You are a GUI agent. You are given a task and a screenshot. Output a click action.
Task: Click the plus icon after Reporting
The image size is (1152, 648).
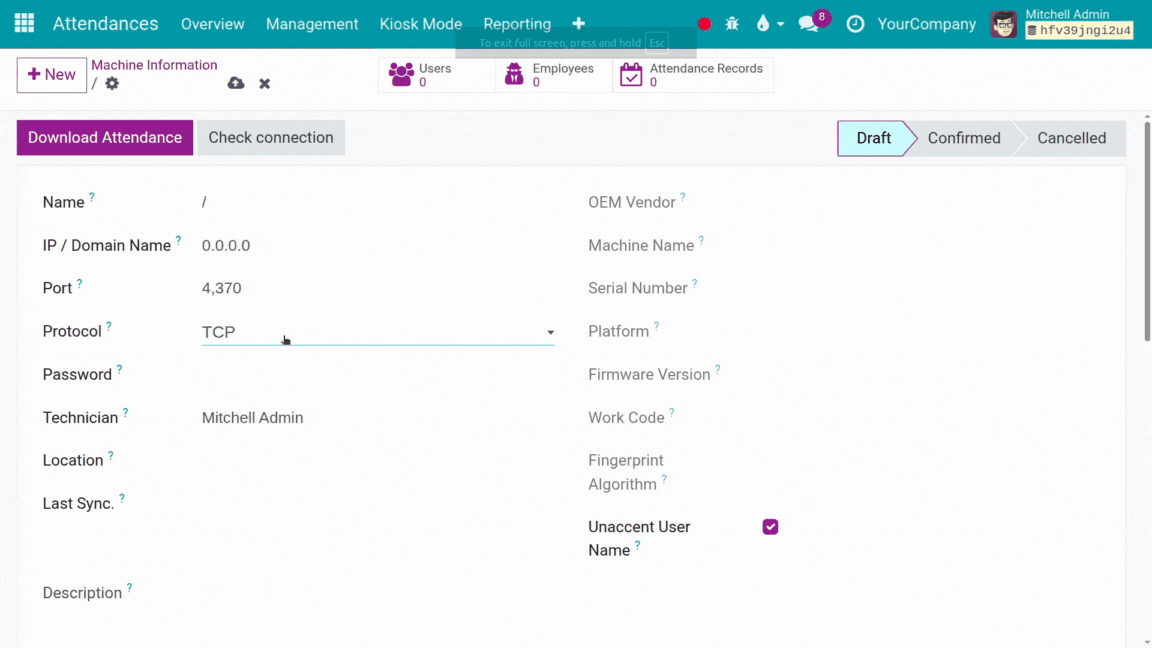(578, 23)
